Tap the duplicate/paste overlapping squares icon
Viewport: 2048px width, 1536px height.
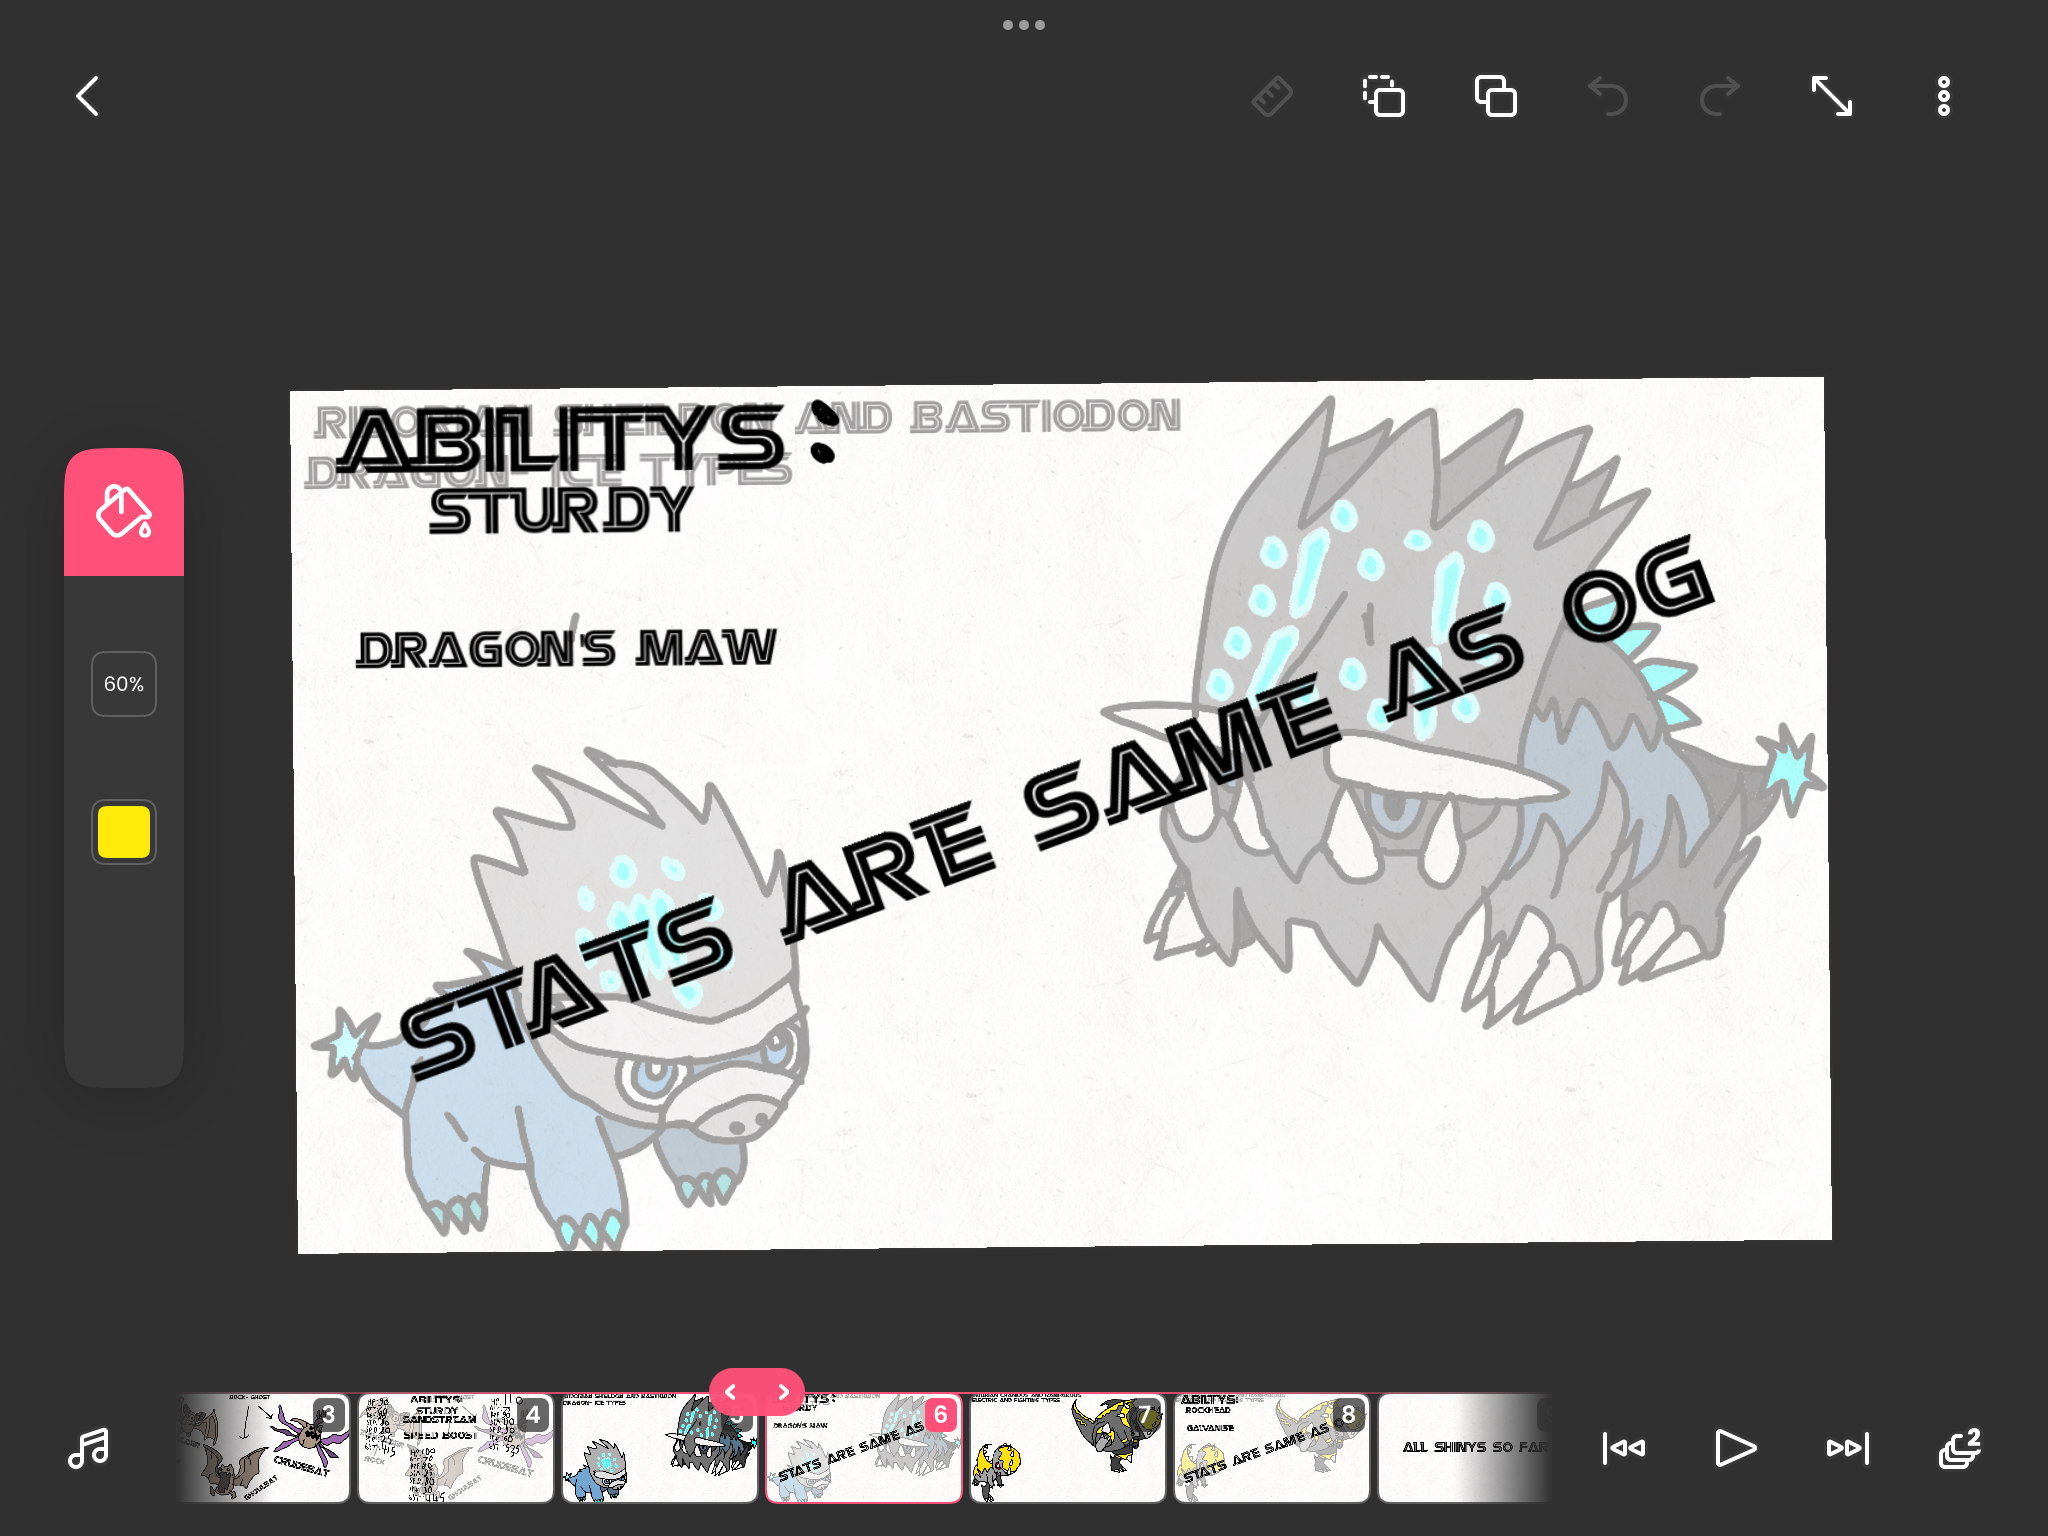tap(1496, 97)
